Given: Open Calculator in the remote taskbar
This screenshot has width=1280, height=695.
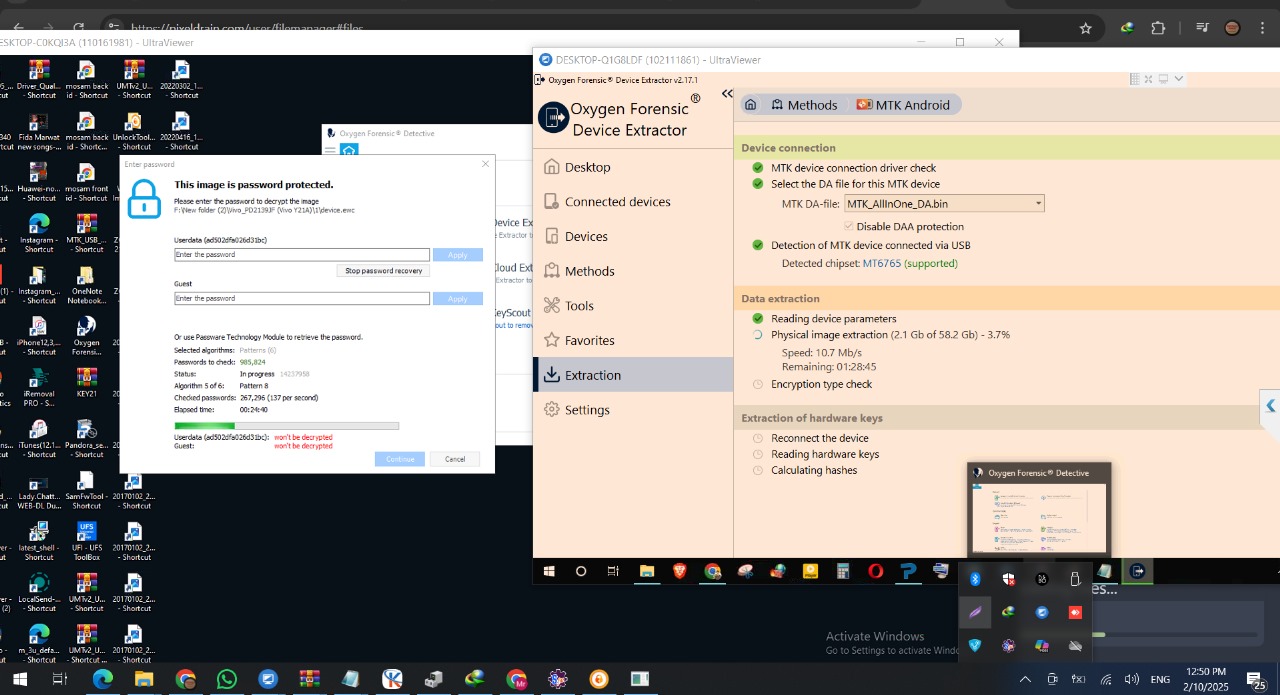Looking at the screenshot, I should coord(843,572).
